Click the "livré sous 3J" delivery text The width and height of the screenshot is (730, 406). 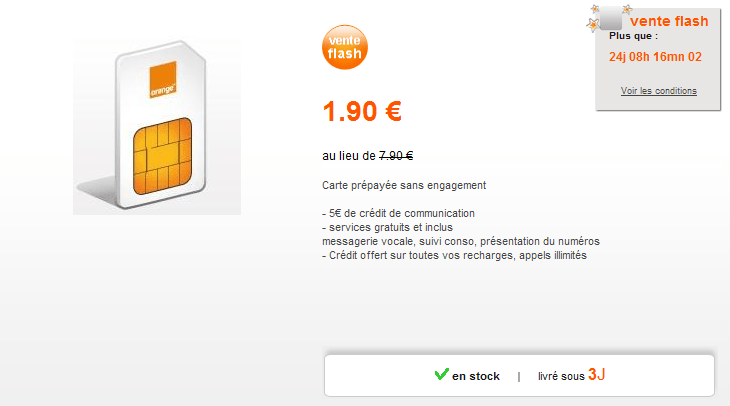pos(571,375)
